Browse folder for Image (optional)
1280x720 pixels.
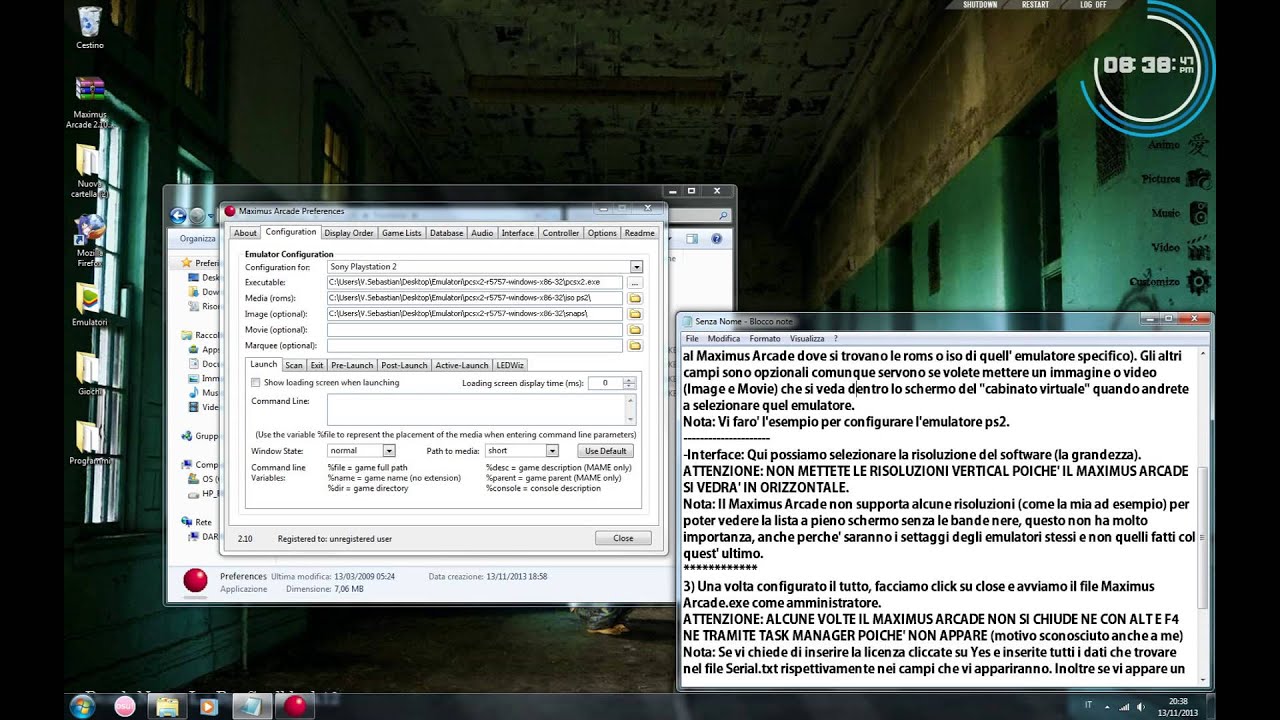tap(634, 314)
